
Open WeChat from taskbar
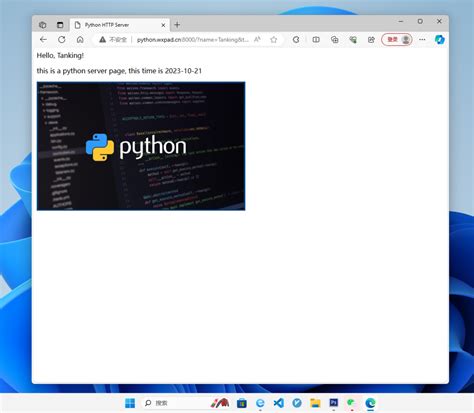coord(352,403)
